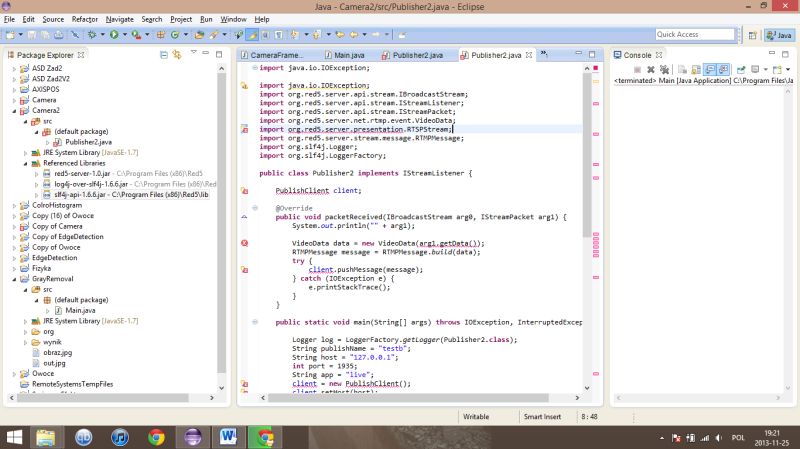Run the program with green Run icon
Image resolution: width=800 pixels, height=449 pixels.
pyautogui.click(x=114, y=35)
